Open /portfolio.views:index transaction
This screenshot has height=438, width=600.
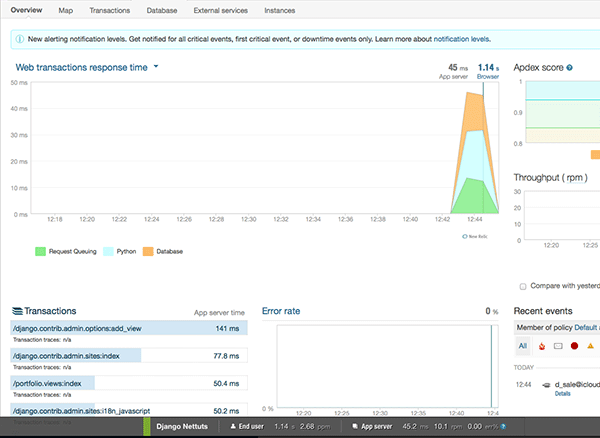pyautogui.click(x=129, y=383)
